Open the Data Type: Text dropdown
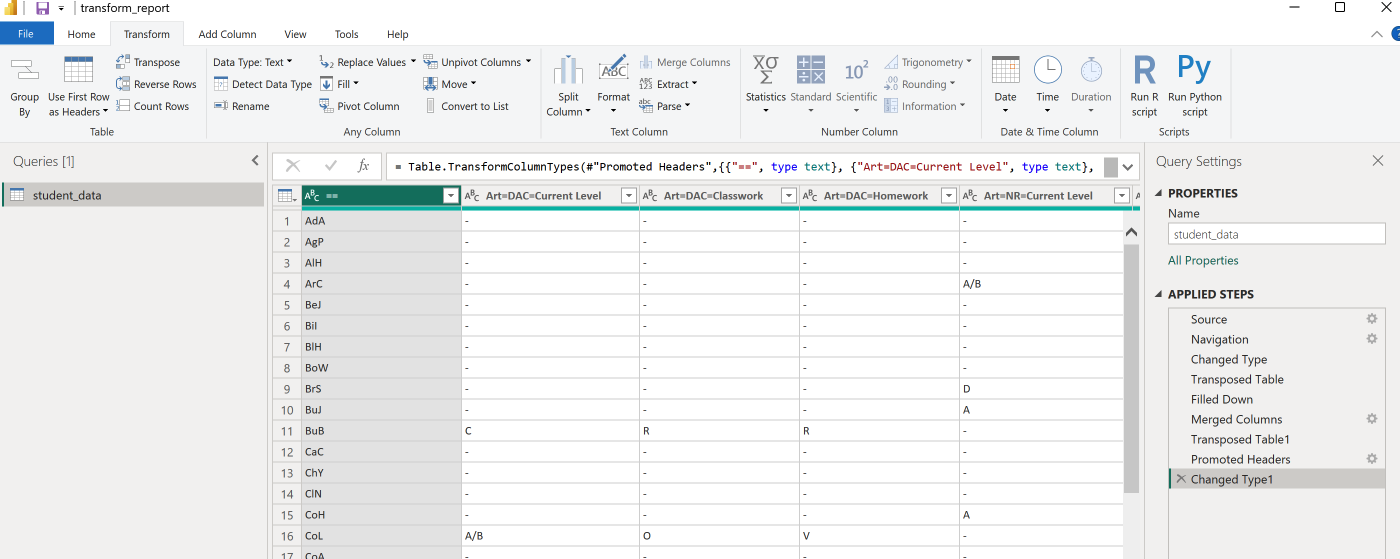The image size is (1400, 559). coord(252,62)
